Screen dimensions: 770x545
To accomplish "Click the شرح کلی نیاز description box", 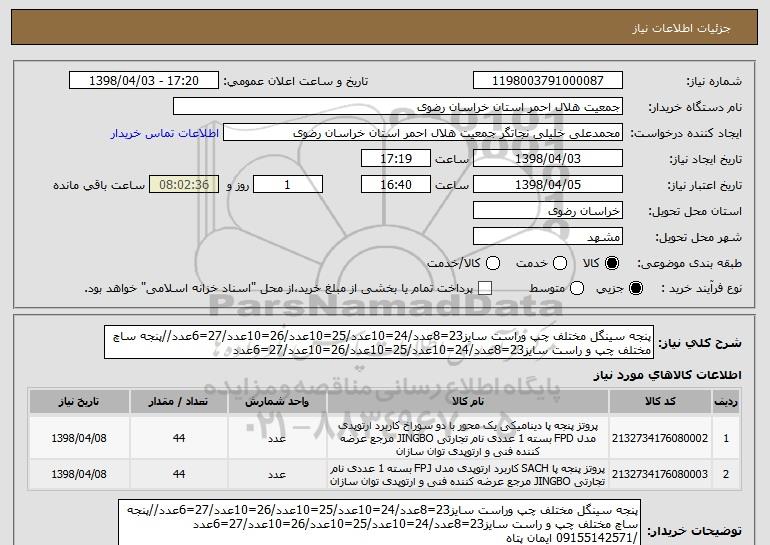I will 379,342.
